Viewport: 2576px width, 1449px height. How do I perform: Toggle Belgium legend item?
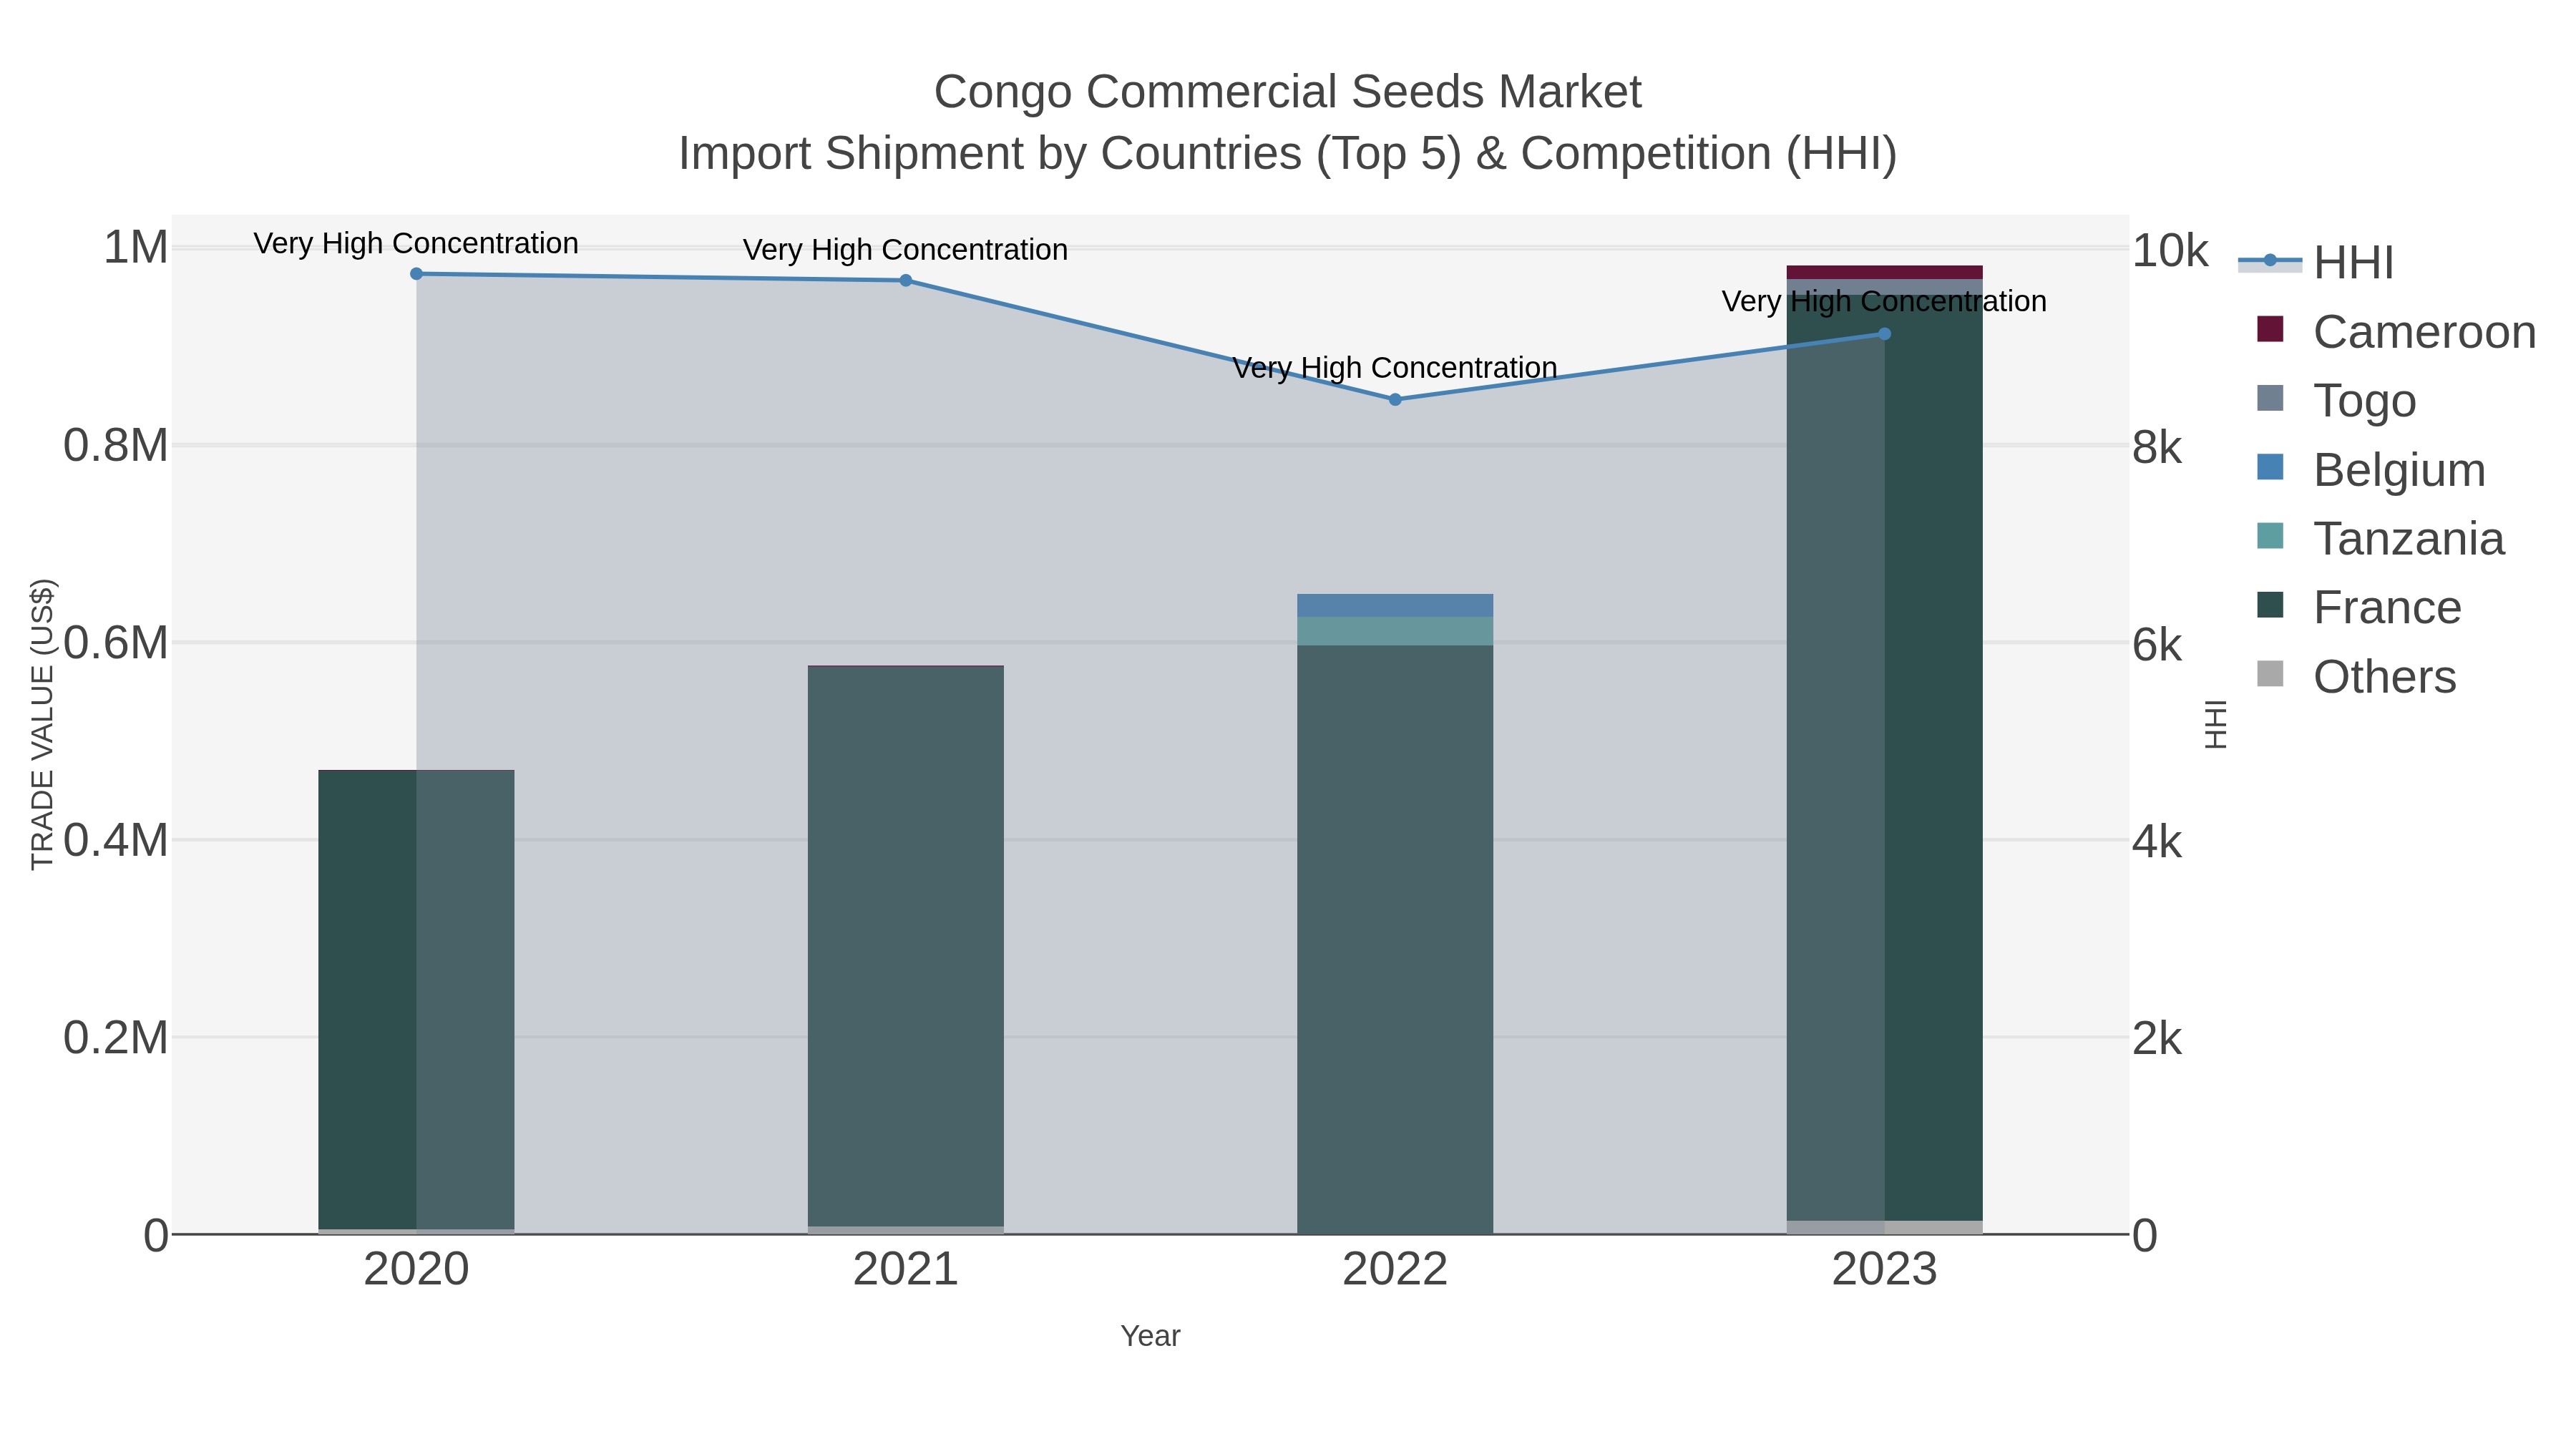tap(2371, 470)
